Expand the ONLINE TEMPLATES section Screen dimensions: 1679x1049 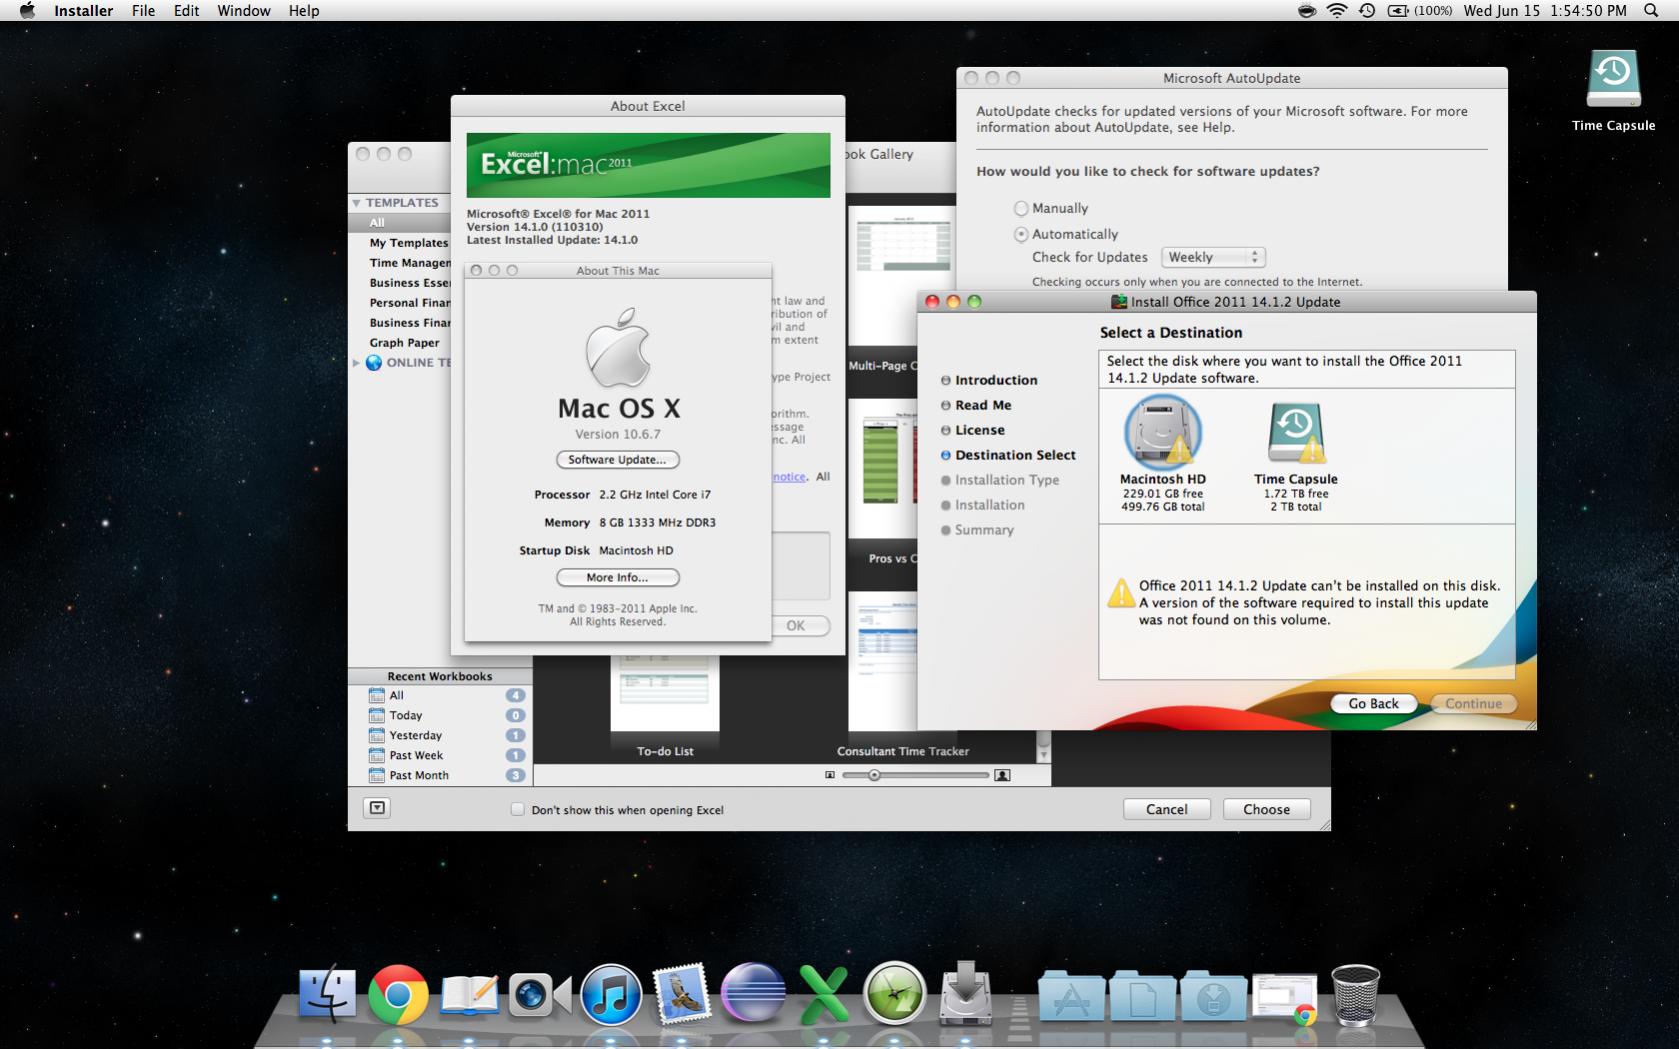[x=356, y=363]
